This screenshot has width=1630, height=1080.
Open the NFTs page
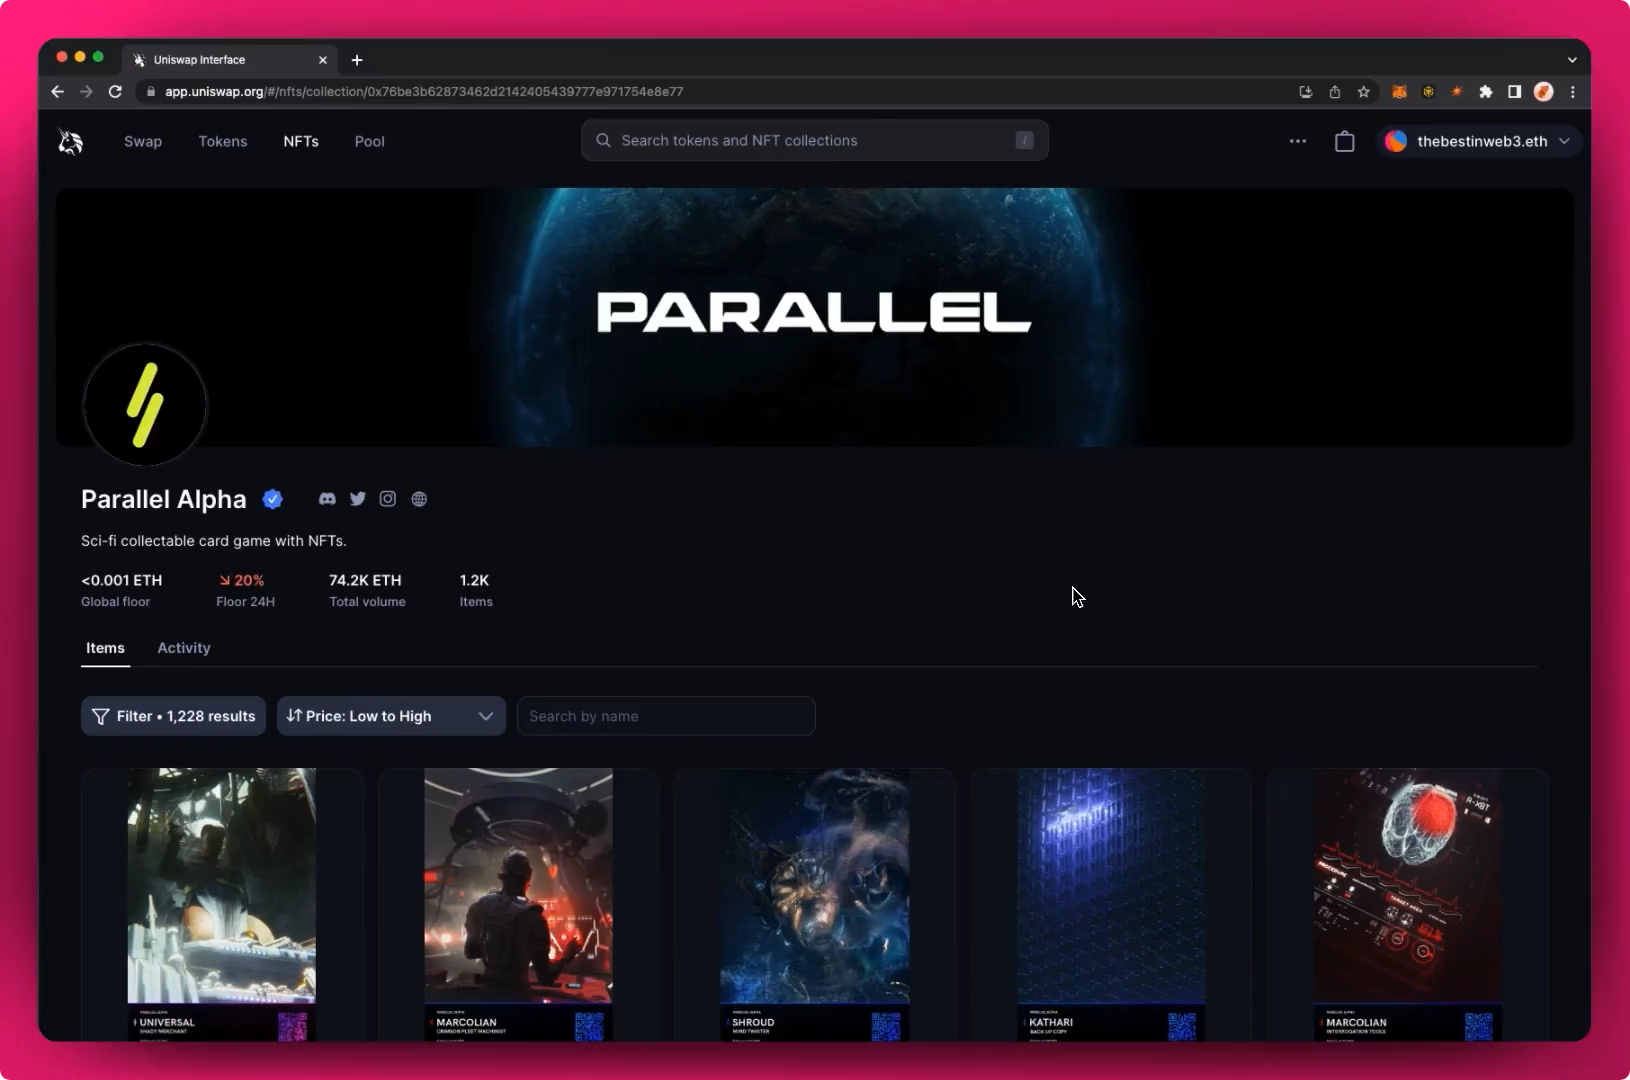click(x=301, y=142)
